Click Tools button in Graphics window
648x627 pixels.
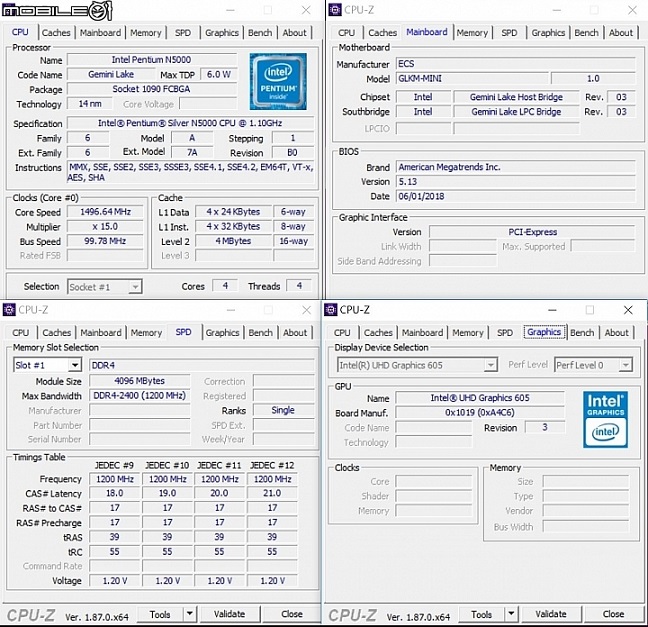(481, 614)
